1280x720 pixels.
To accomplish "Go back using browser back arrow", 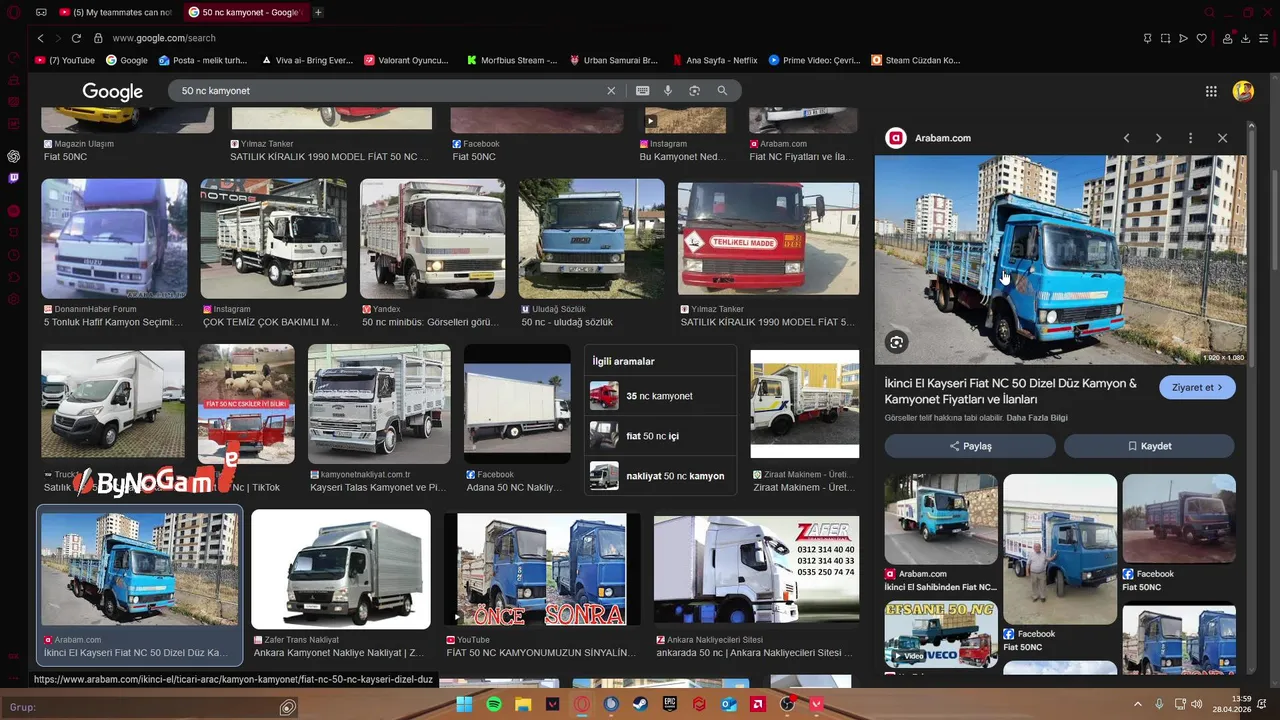I will (x=40, y=38).
